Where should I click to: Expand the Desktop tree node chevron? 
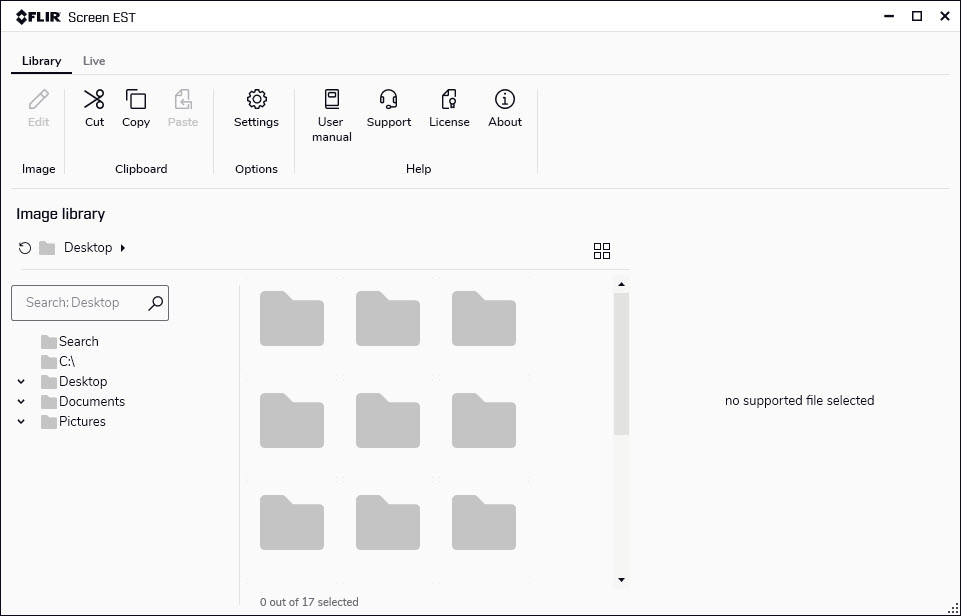tap(21, 382)
